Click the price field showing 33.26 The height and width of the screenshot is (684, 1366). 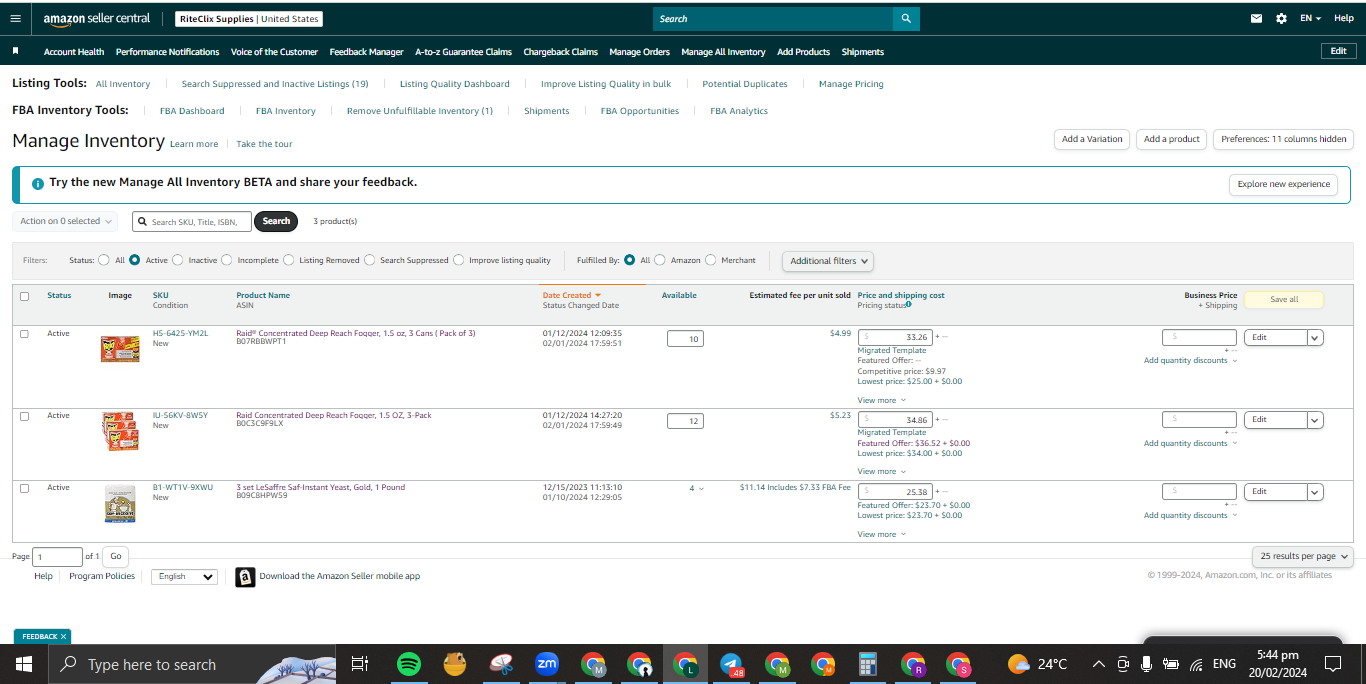[895, 338]
